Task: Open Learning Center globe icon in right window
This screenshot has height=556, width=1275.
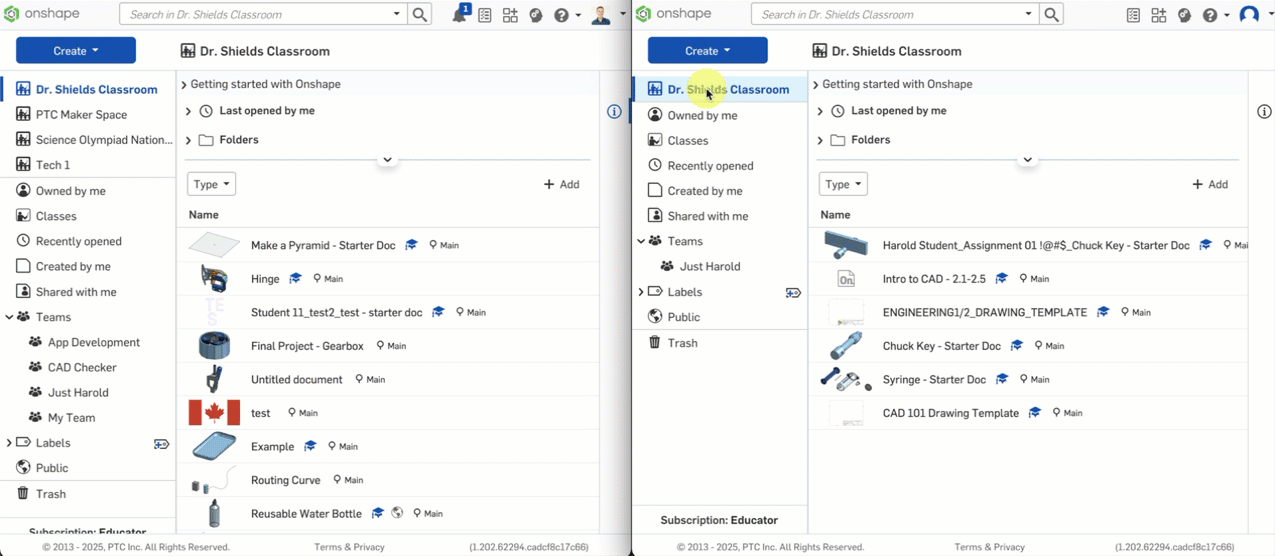Action: click(1185, 15)
